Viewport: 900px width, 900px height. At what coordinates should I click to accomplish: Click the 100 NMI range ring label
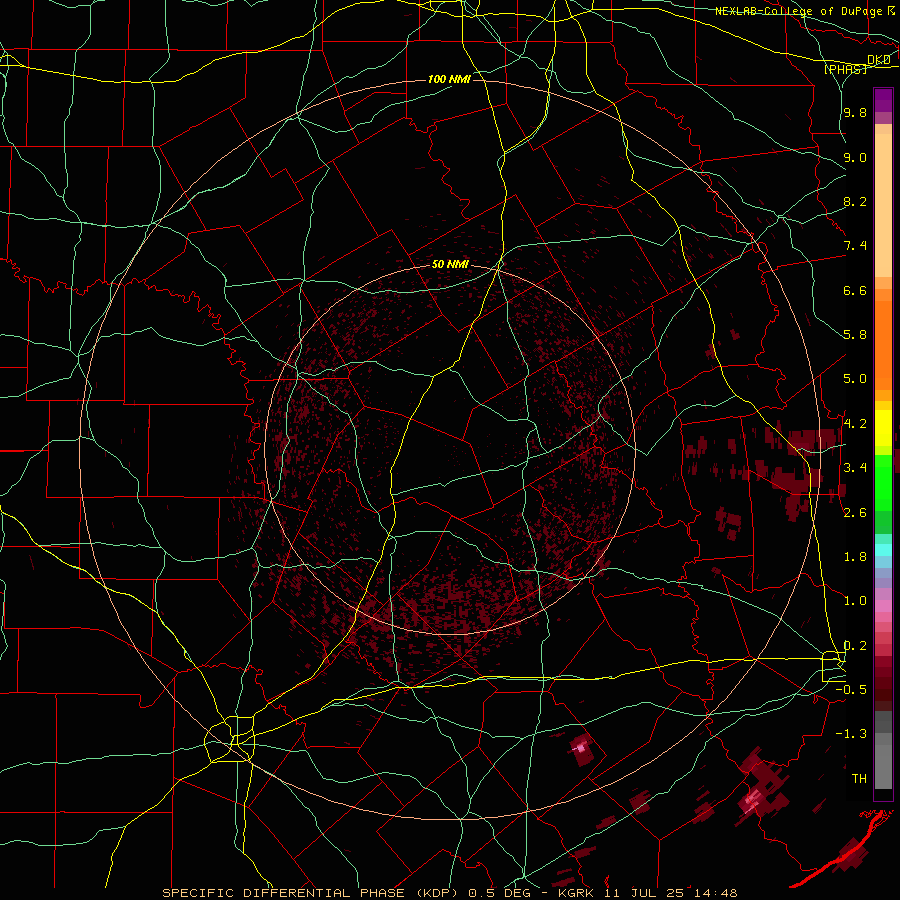(x=449, y=79)
